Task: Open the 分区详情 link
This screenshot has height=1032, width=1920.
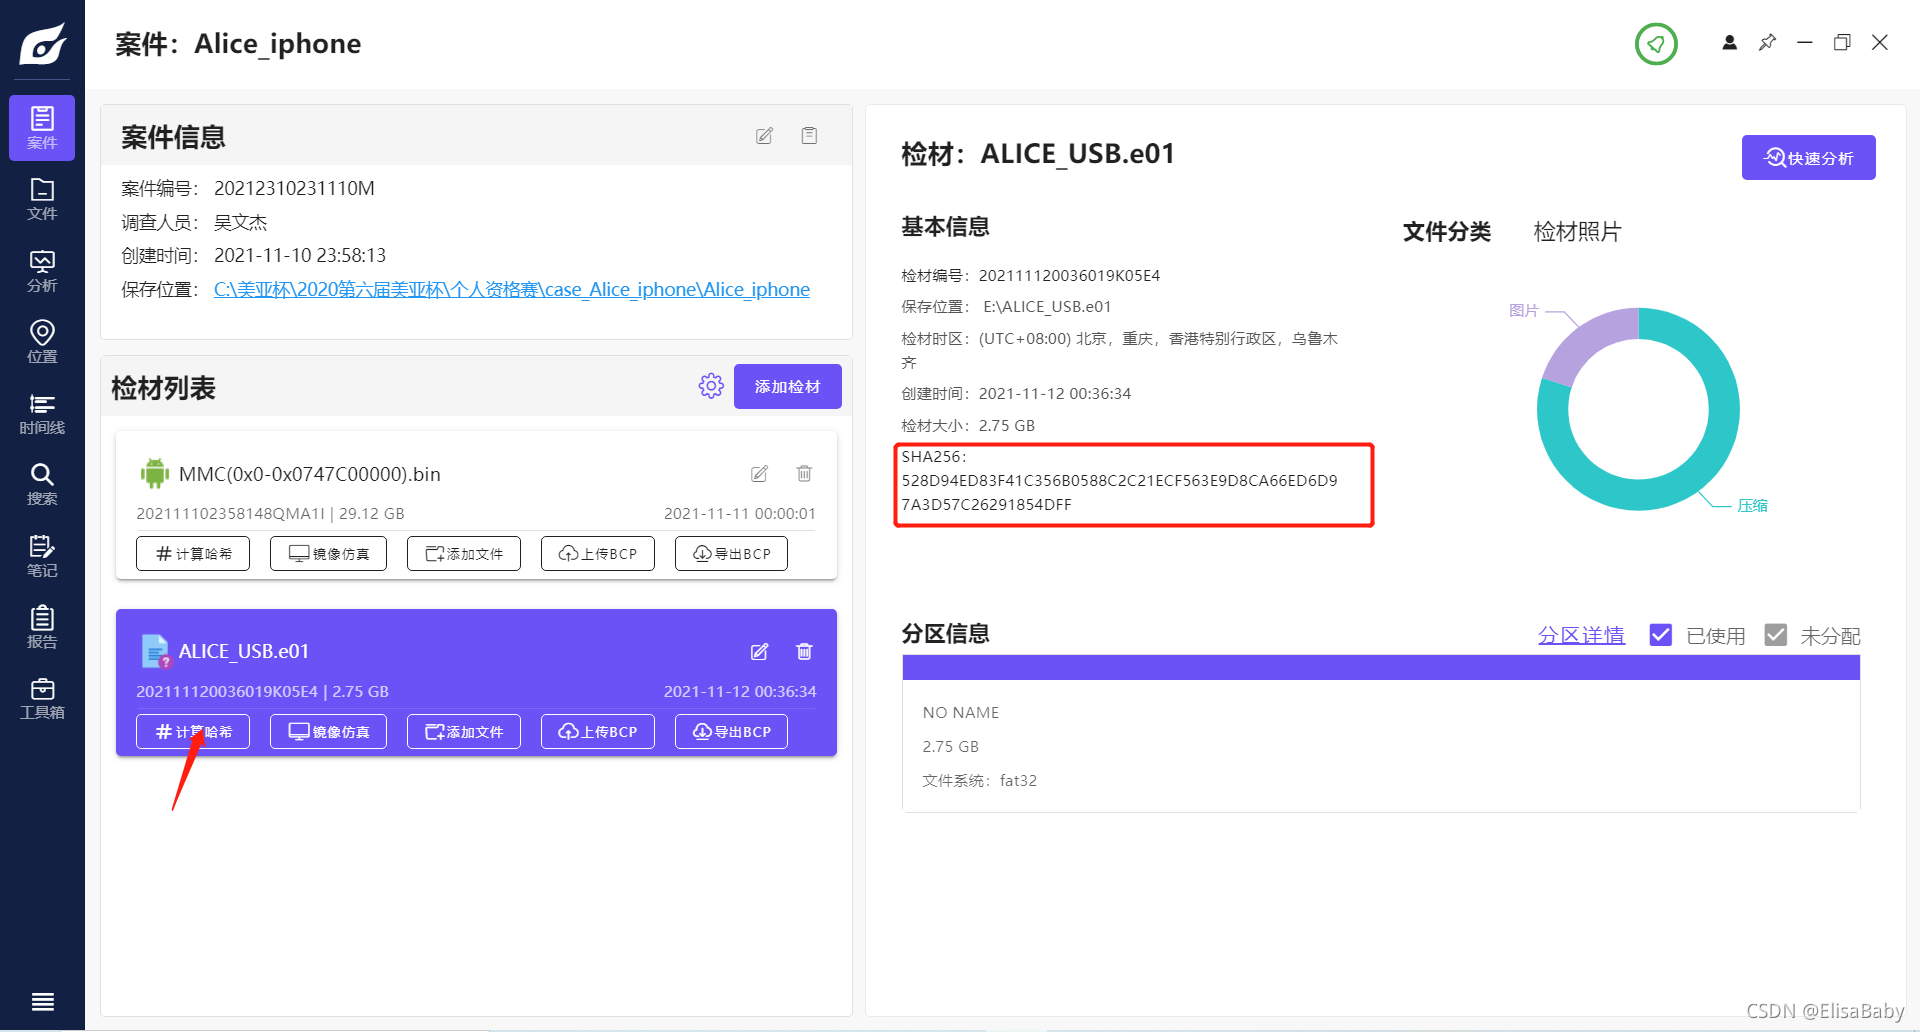Action: click(x=1581, y=636)
